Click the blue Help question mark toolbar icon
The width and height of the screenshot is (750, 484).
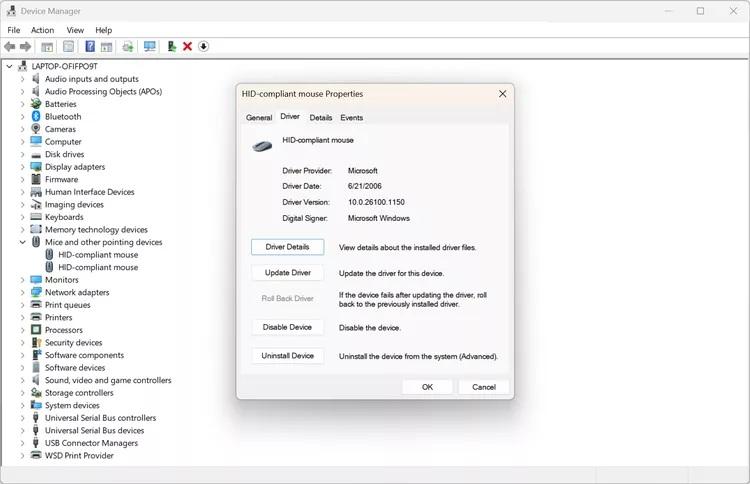pos(90,46)
